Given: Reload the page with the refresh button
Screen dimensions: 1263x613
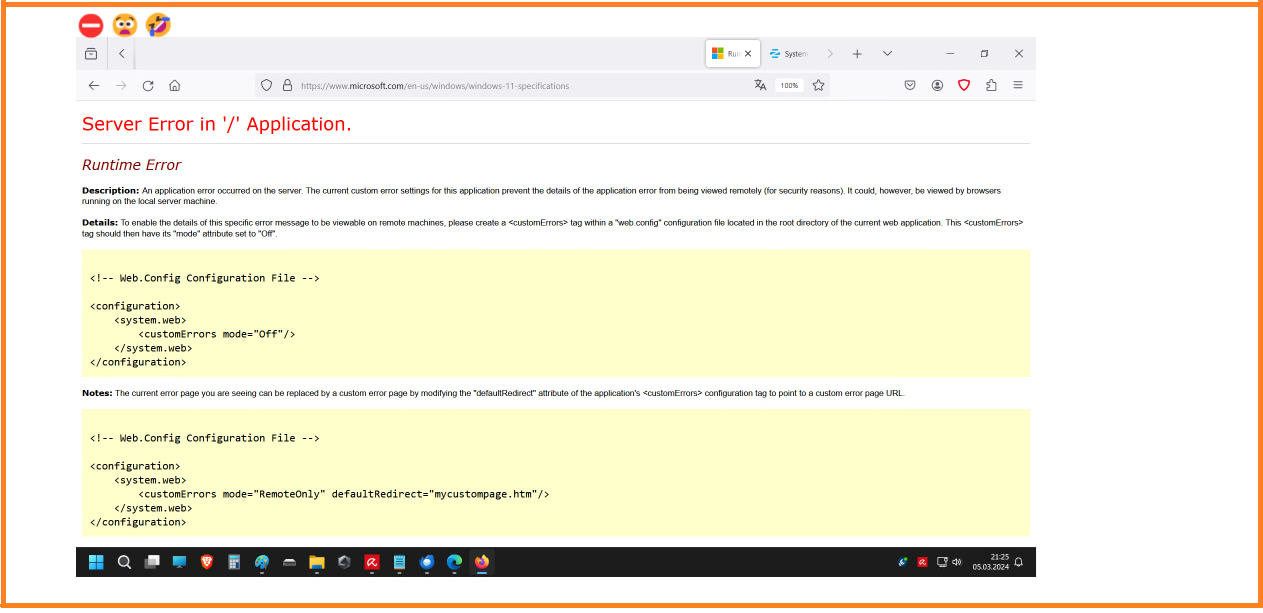Looking at the screenshot, I should 148,86.
